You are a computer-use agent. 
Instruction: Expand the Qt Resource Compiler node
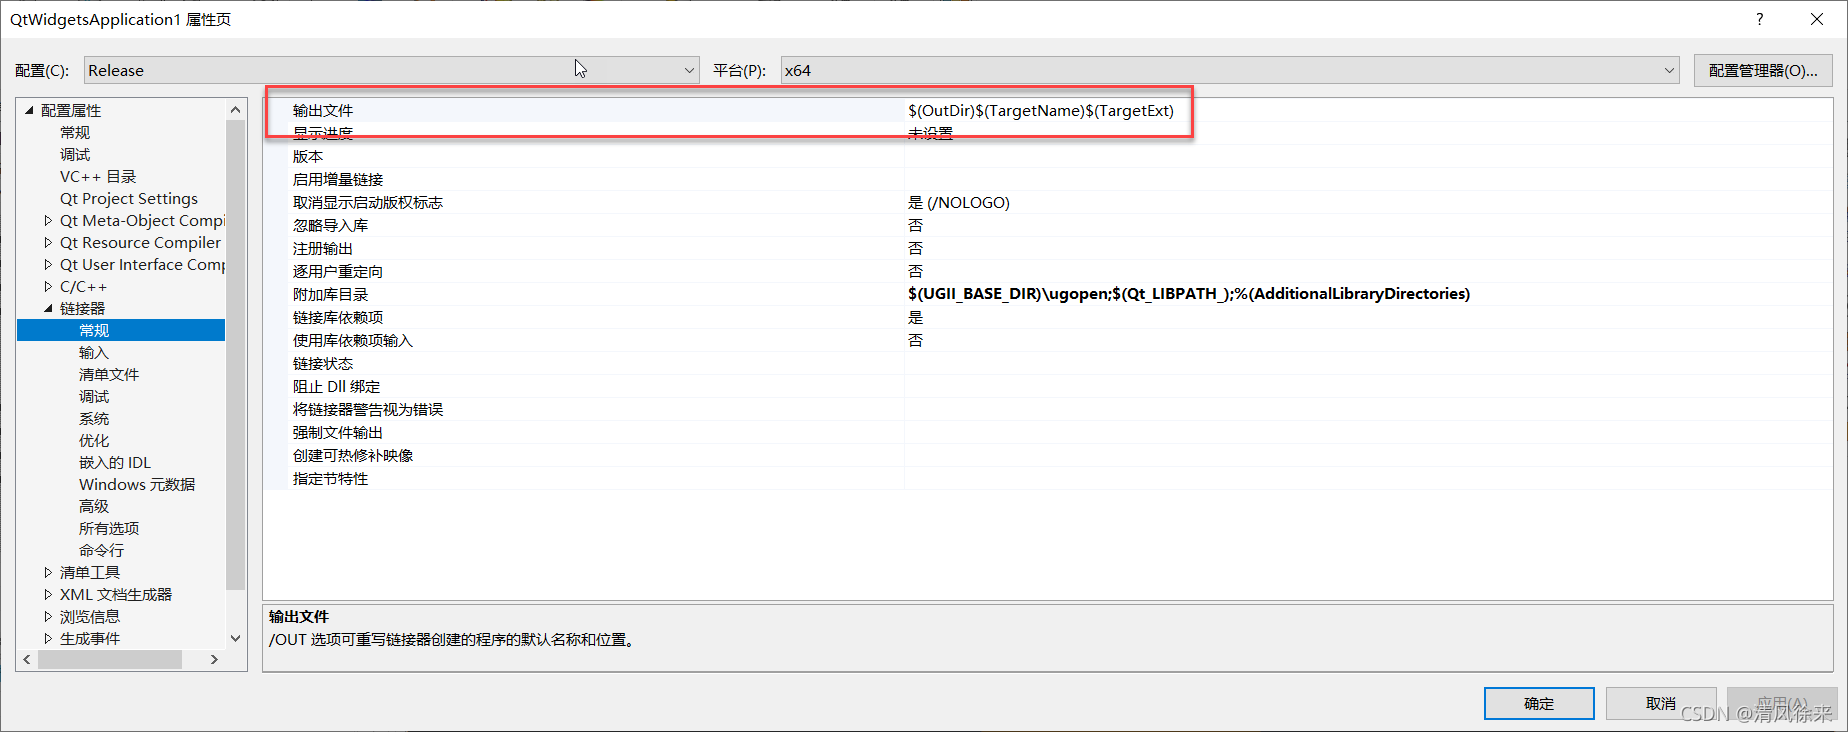(48, 242)
